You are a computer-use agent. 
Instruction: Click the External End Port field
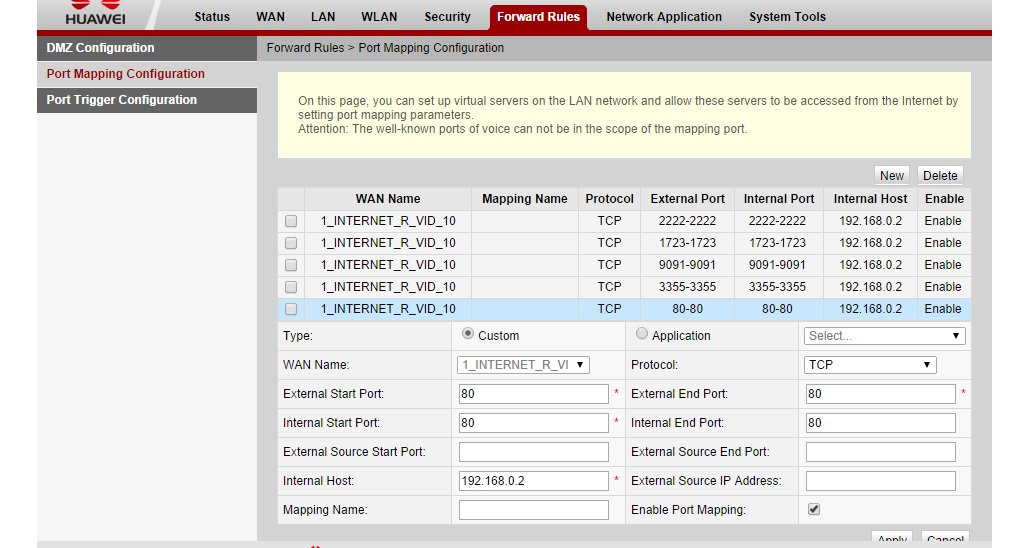pyautogui.click(x=880, y=393)
